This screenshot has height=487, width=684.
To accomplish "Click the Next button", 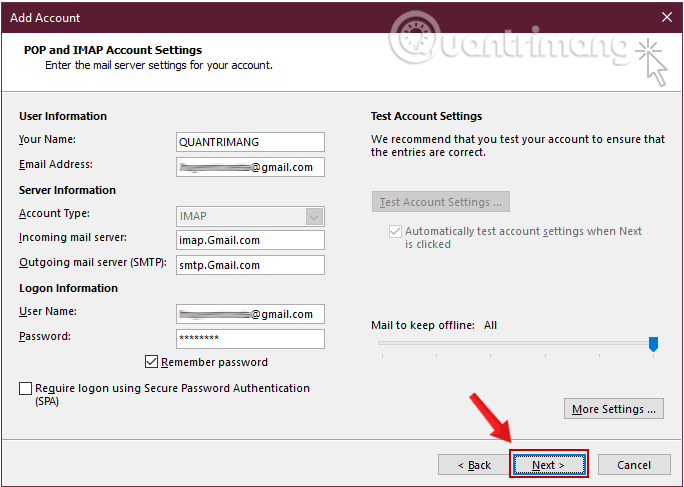I will point(549,465).
